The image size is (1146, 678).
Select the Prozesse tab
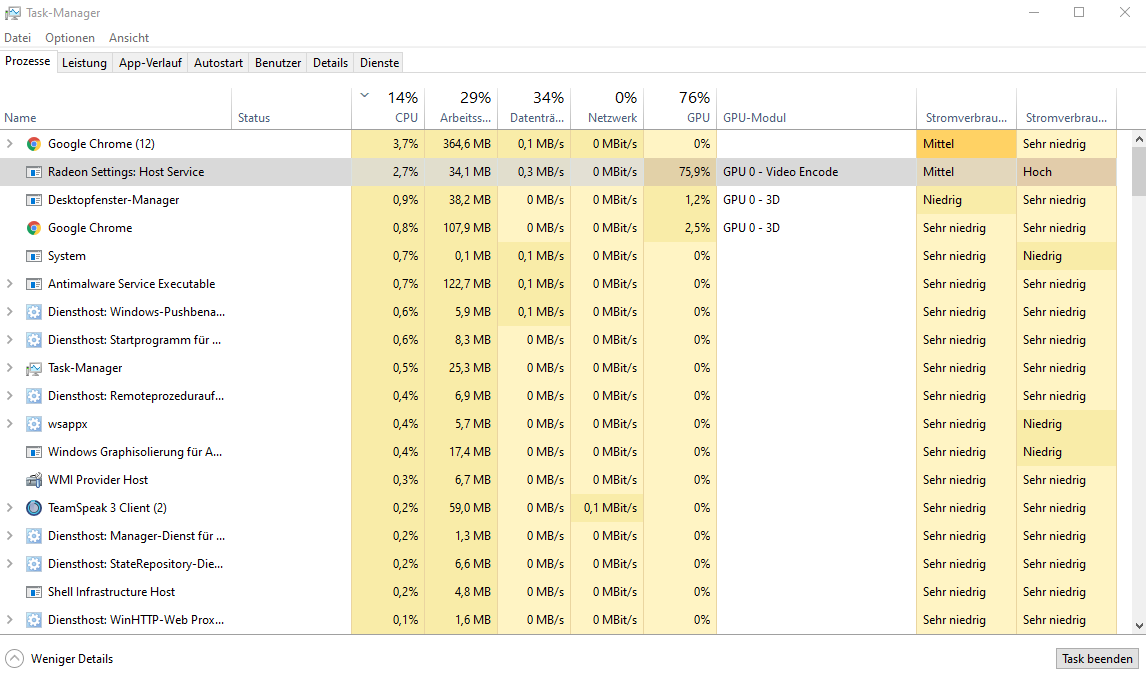(x=28, y=61)
